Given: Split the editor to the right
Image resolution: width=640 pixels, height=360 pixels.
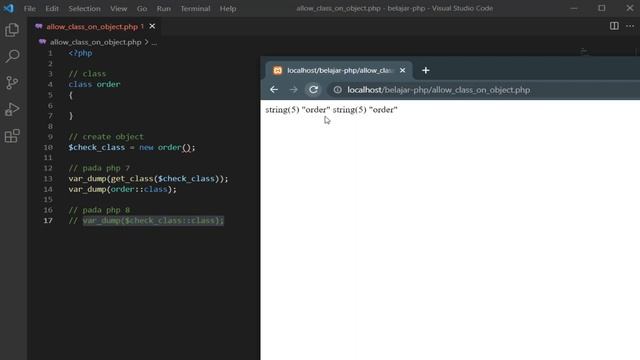Looking at the screenshot, I should pyautogui.click(x=614, y=26).
